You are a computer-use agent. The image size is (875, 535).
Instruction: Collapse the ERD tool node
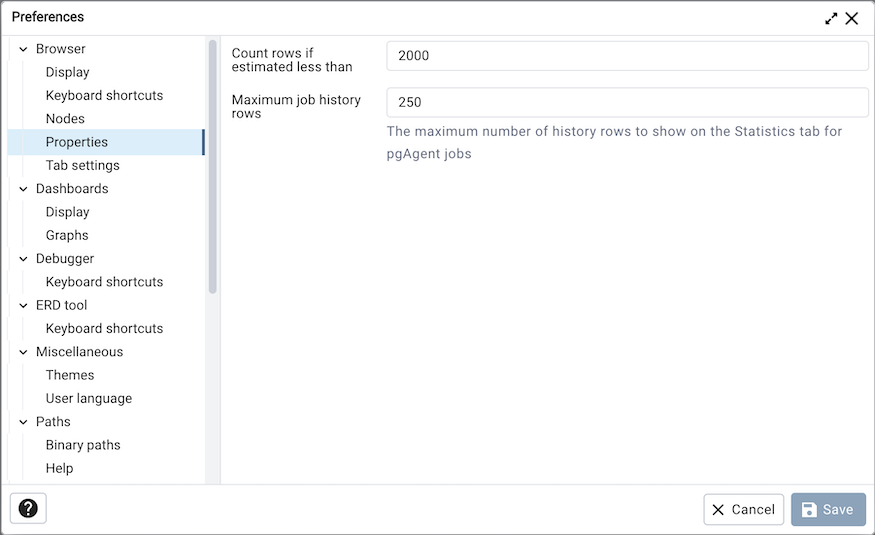click(23, 305)
